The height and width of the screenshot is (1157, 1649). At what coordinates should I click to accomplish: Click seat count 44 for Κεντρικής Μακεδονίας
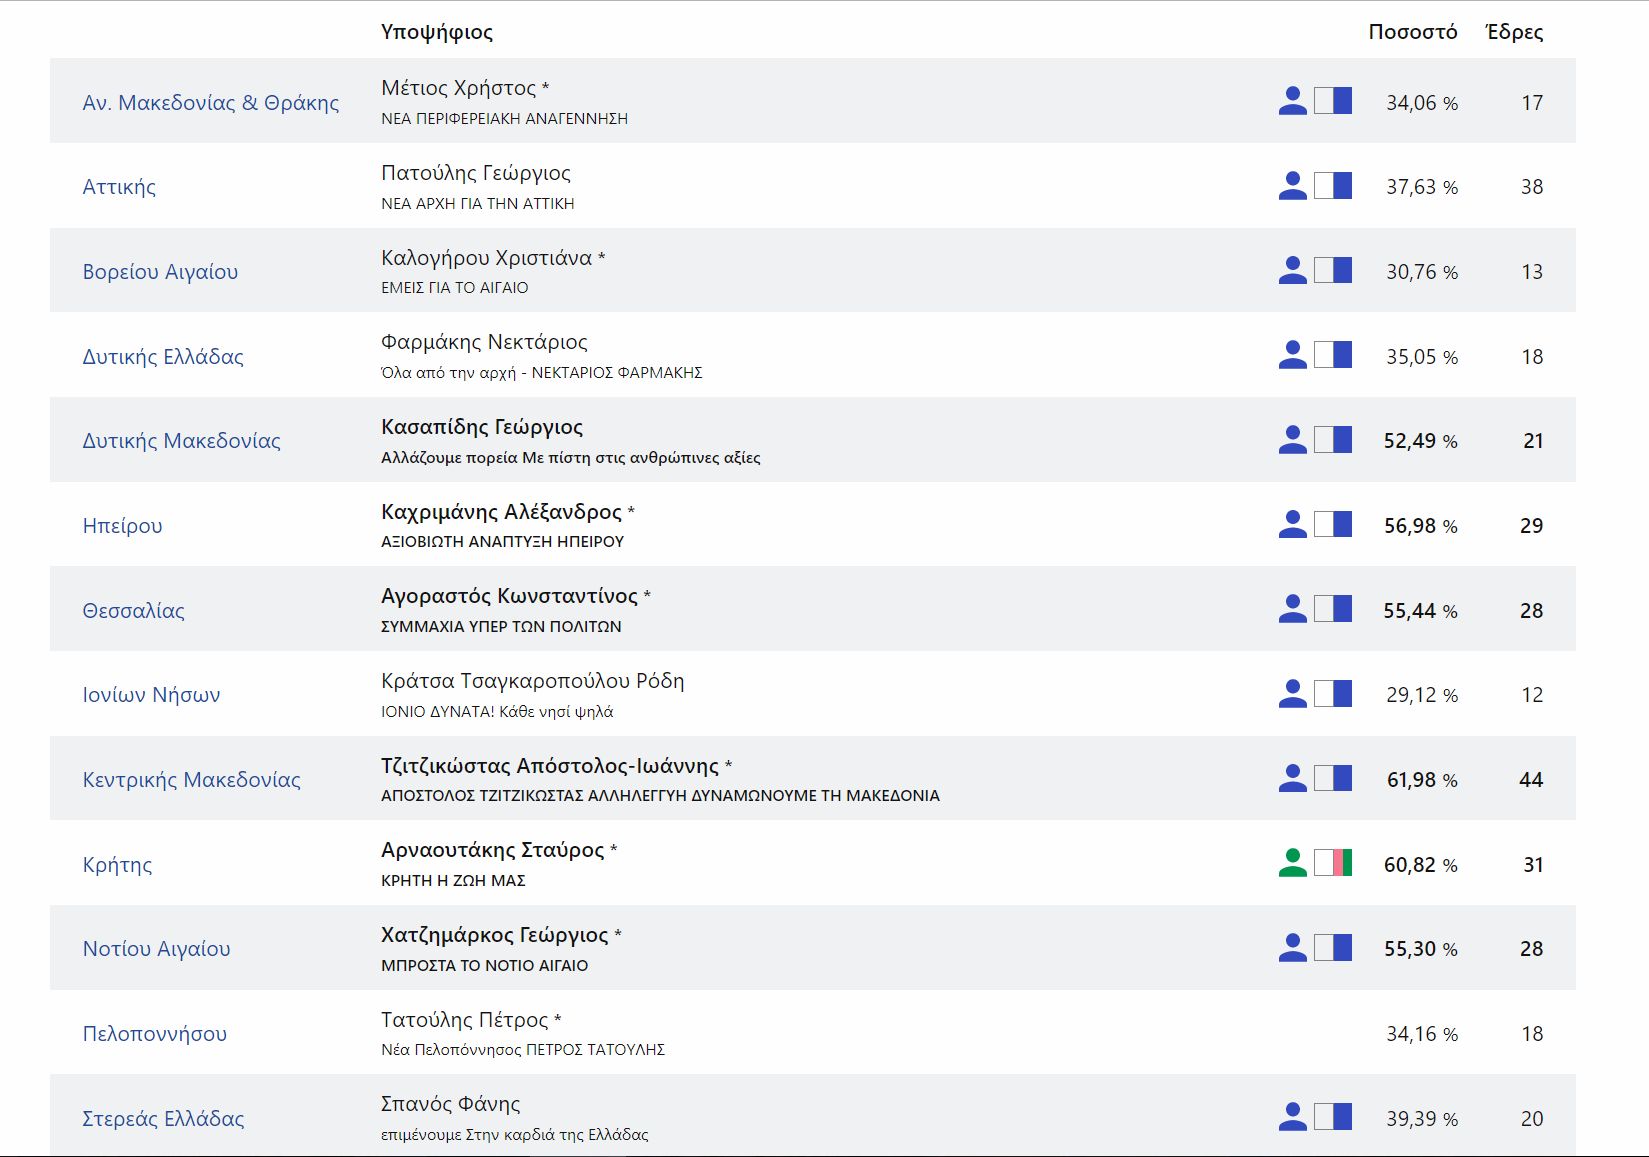1531,780
